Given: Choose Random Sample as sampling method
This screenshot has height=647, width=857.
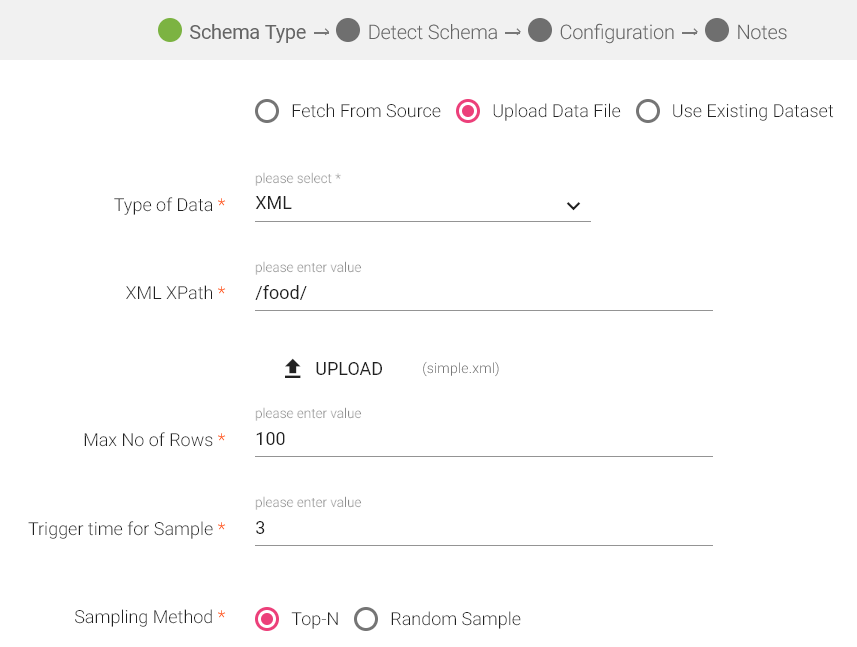Looking at the screenshot, I should coord(366,619).
